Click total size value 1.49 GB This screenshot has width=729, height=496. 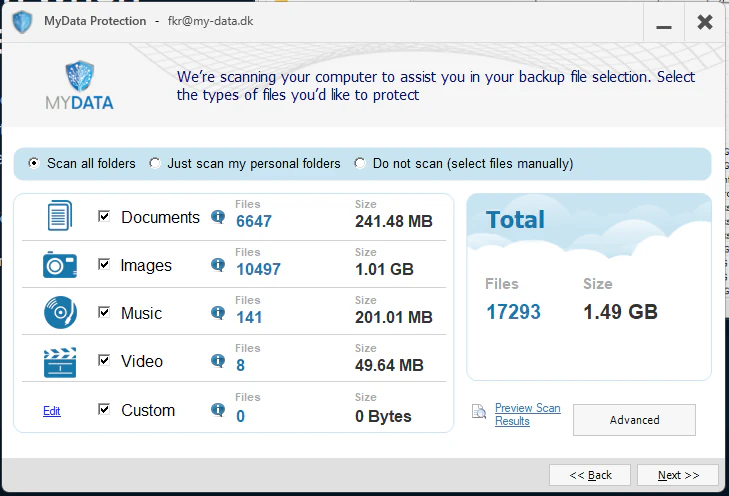[620, 312]
